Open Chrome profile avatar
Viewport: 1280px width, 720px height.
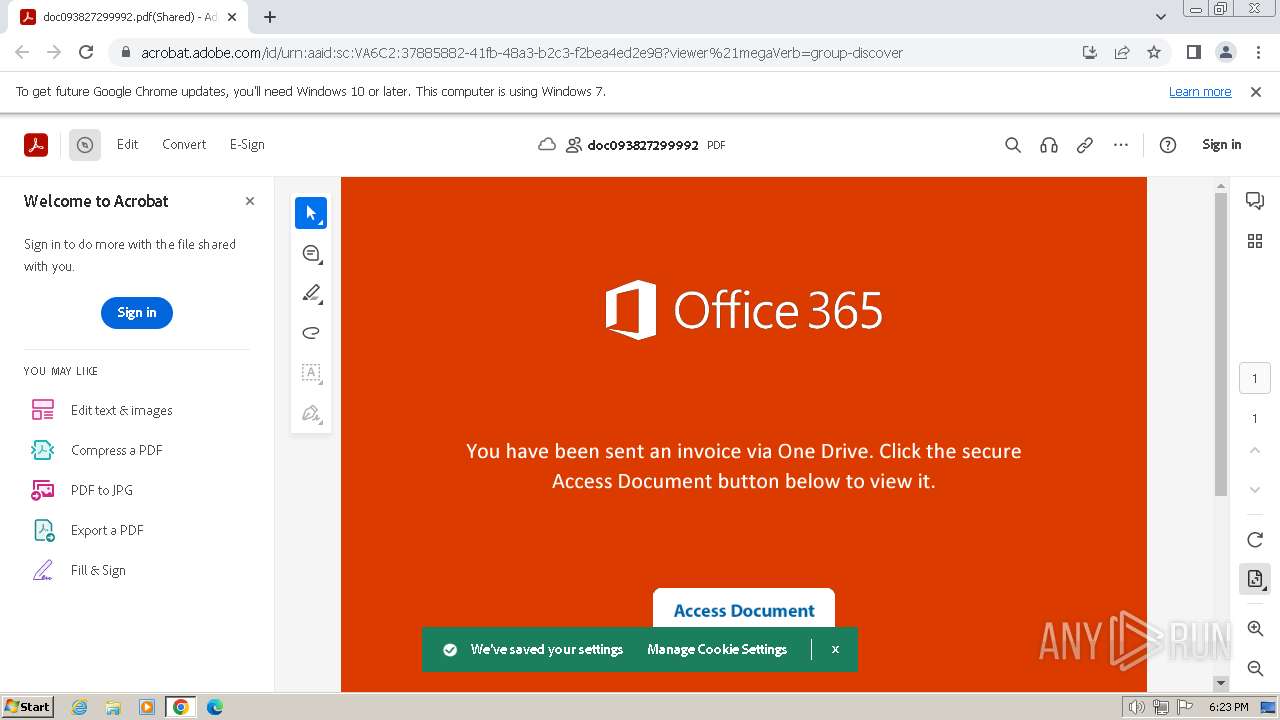(x=1225, y=52)
